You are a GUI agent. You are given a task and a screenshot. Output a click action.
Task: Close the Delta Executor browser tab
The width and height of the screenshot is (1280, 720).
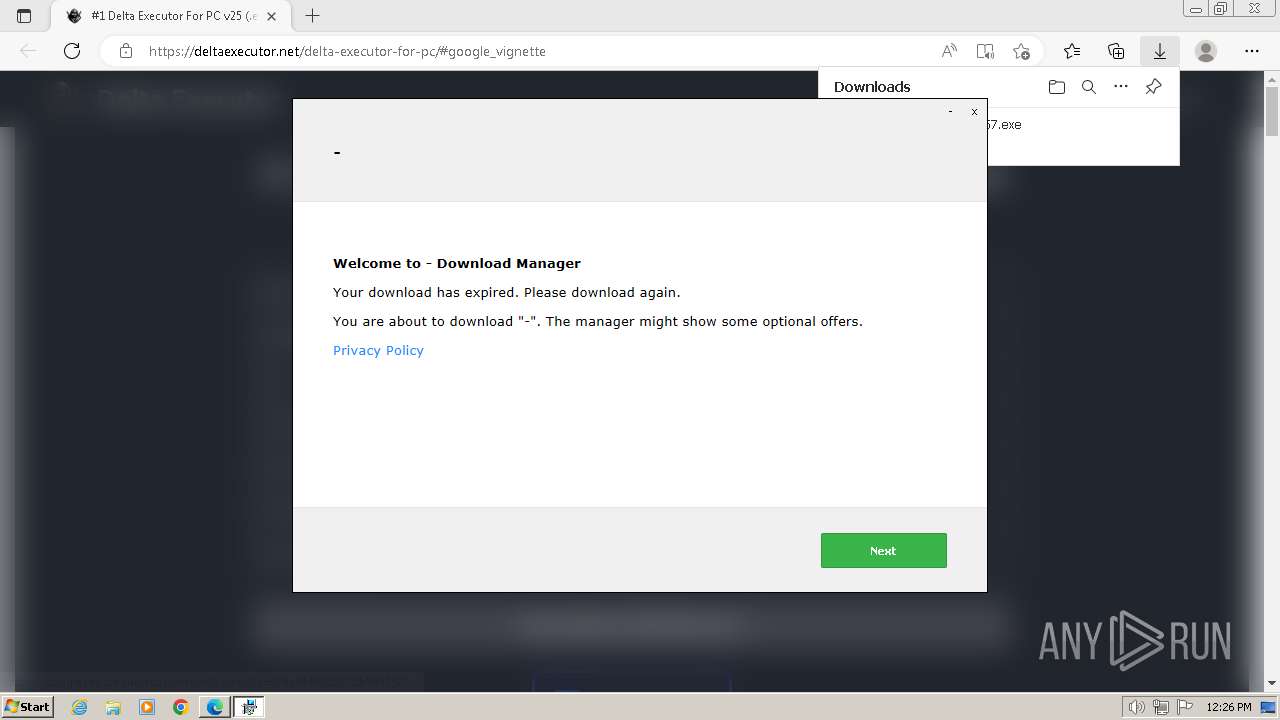pyautogui.click(x=271, y=16)
